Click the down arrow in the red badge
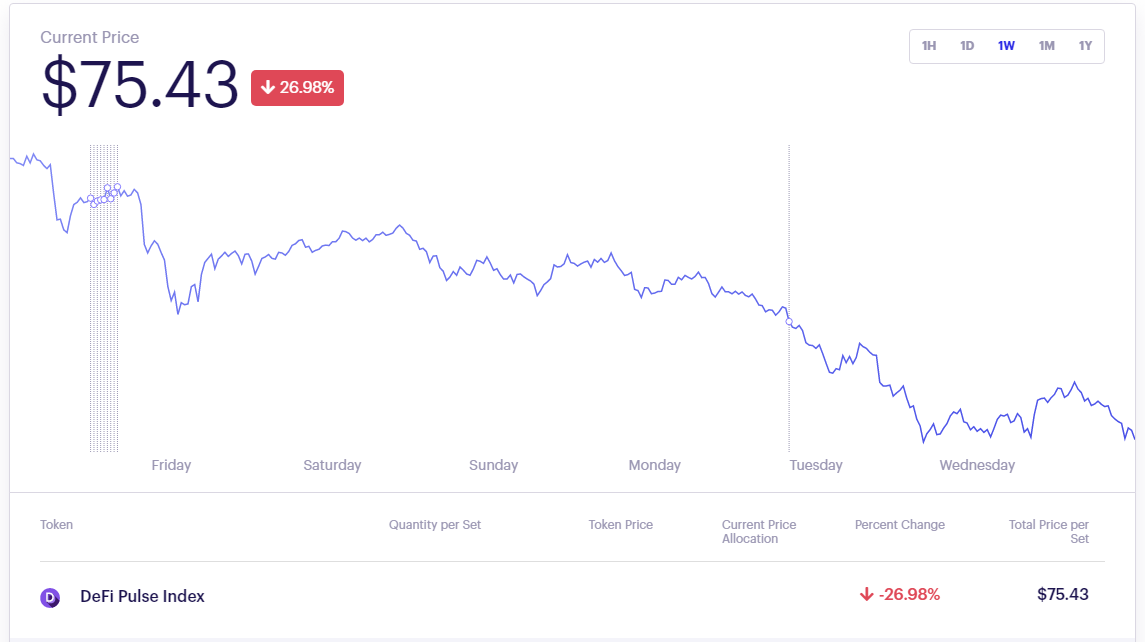 click(267, 88)
